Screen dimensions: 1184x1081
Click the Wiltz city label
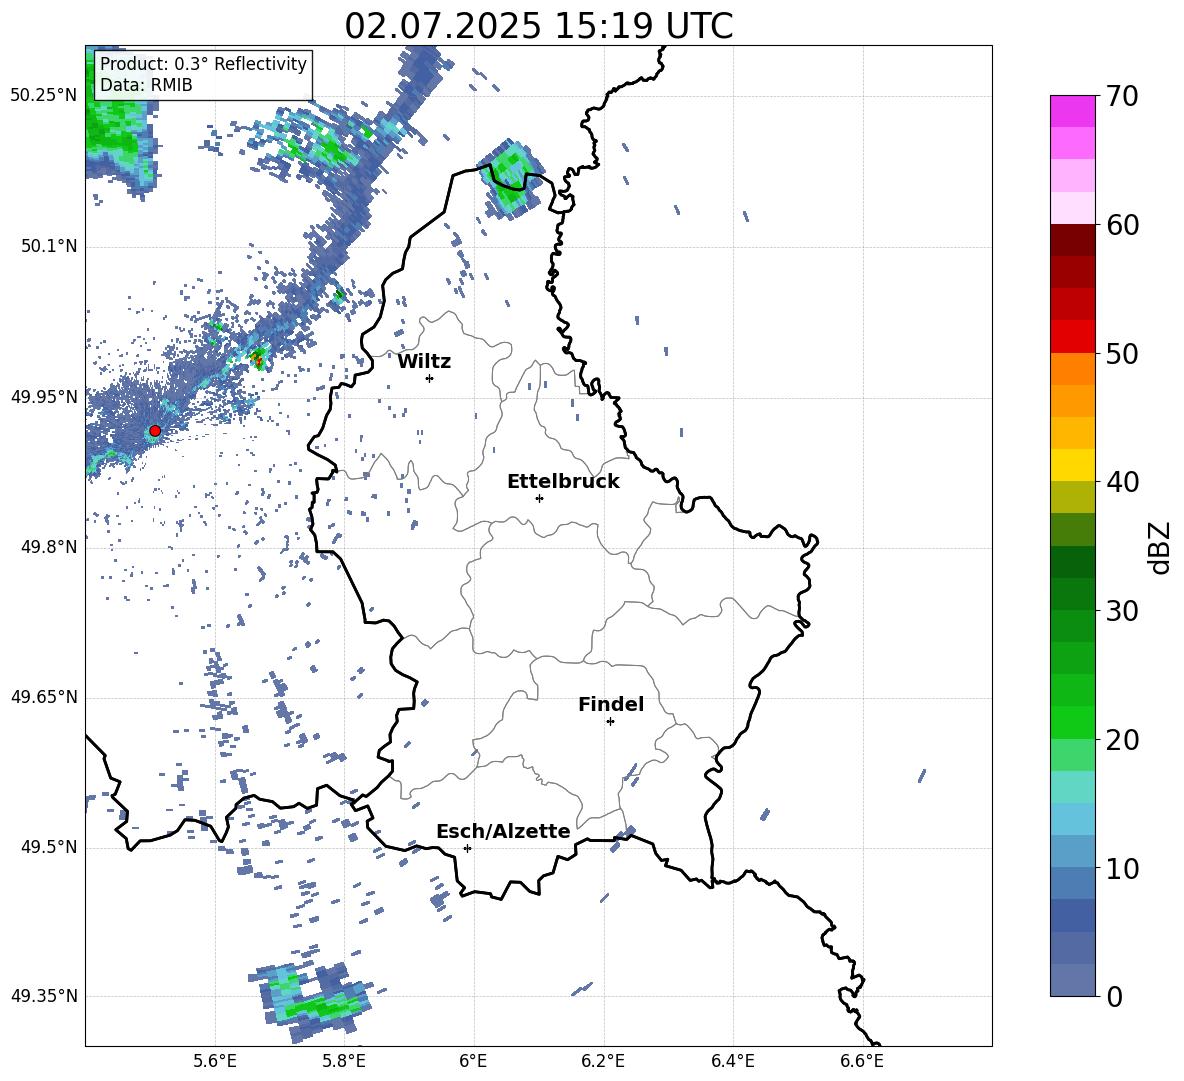tap(424, 362)
